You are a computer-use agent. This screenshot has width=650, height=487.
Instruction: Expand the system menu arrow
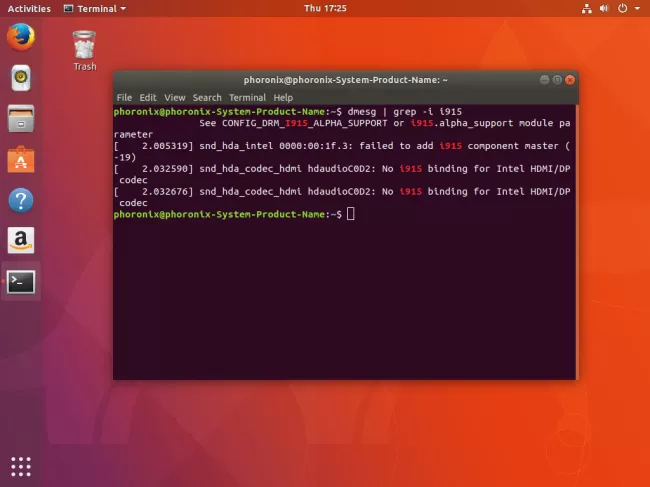(x=637, y=8)
